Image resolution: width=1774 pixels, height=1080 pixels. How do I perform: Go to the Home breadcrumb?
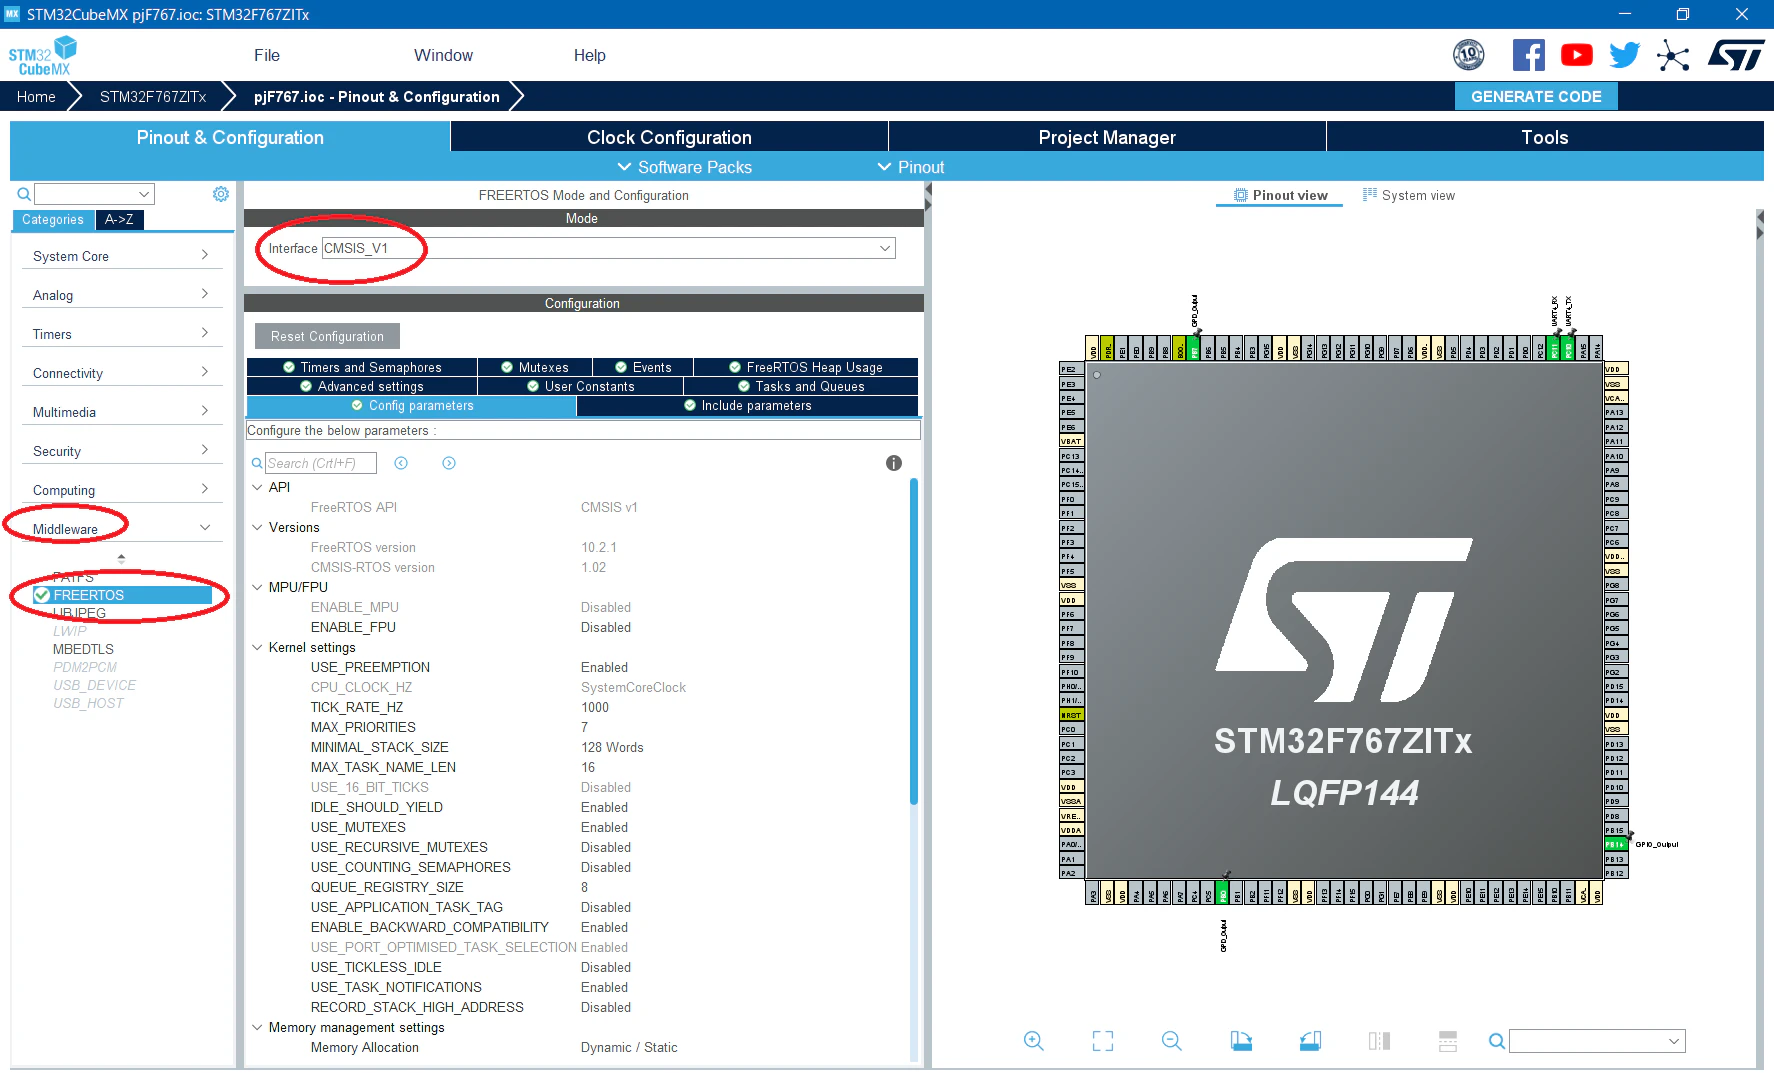click(36, 96)
